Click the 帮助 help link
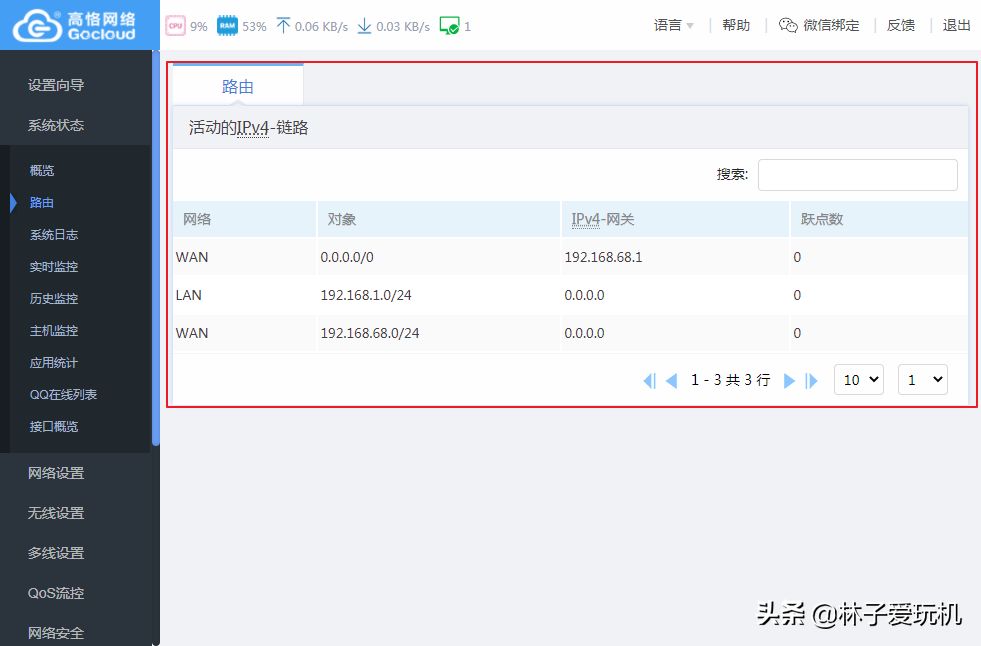 pyautogui.click(x=736, y=25)
